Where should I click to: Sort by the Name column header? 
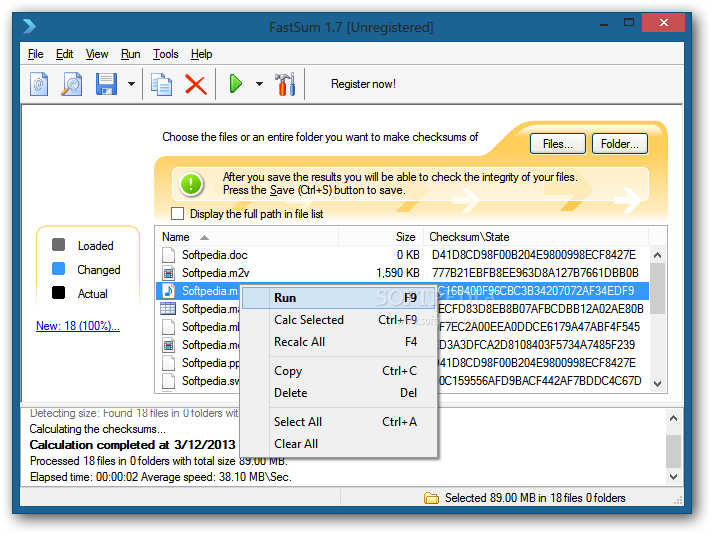coord(247,237)
